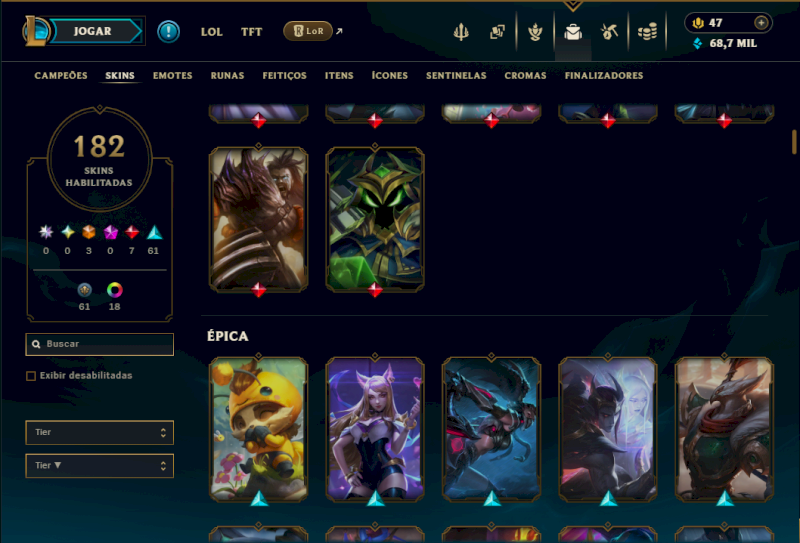Open the Profile crest icon
The width and height of the screenshot is (800, 543).
pyautogui.click(x=535, y=32)
